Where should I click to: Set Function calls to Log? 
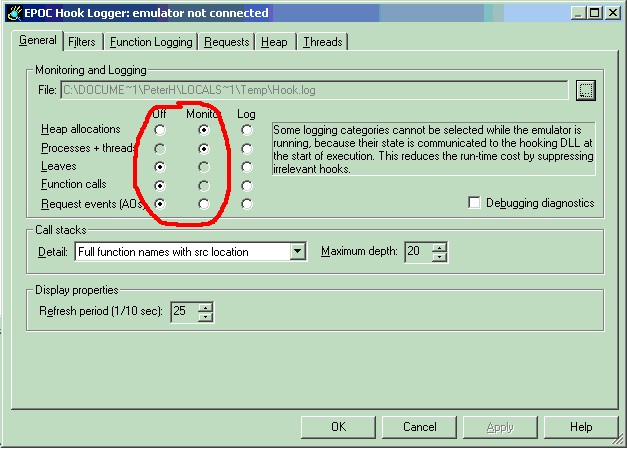tap(247, 186)
